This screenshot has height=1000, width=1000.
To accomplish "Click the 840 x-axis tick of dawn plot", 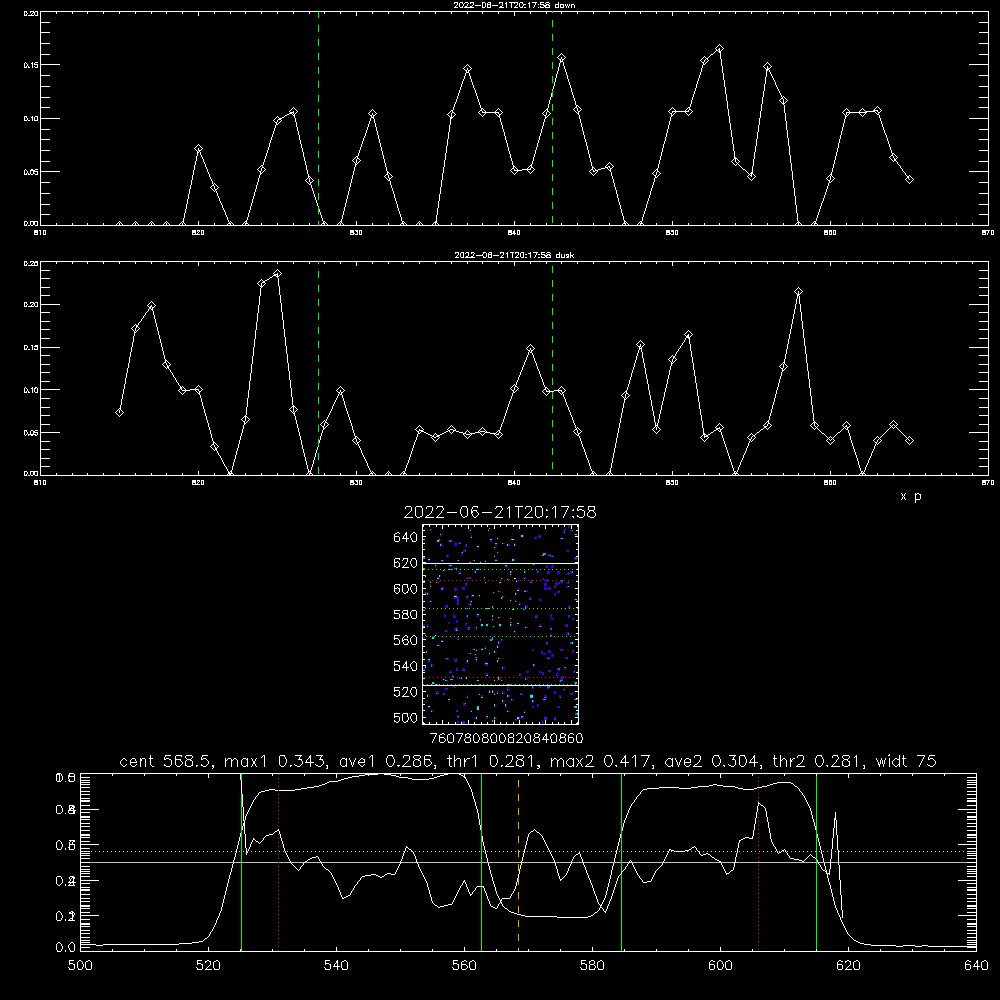I will point(514,233).
